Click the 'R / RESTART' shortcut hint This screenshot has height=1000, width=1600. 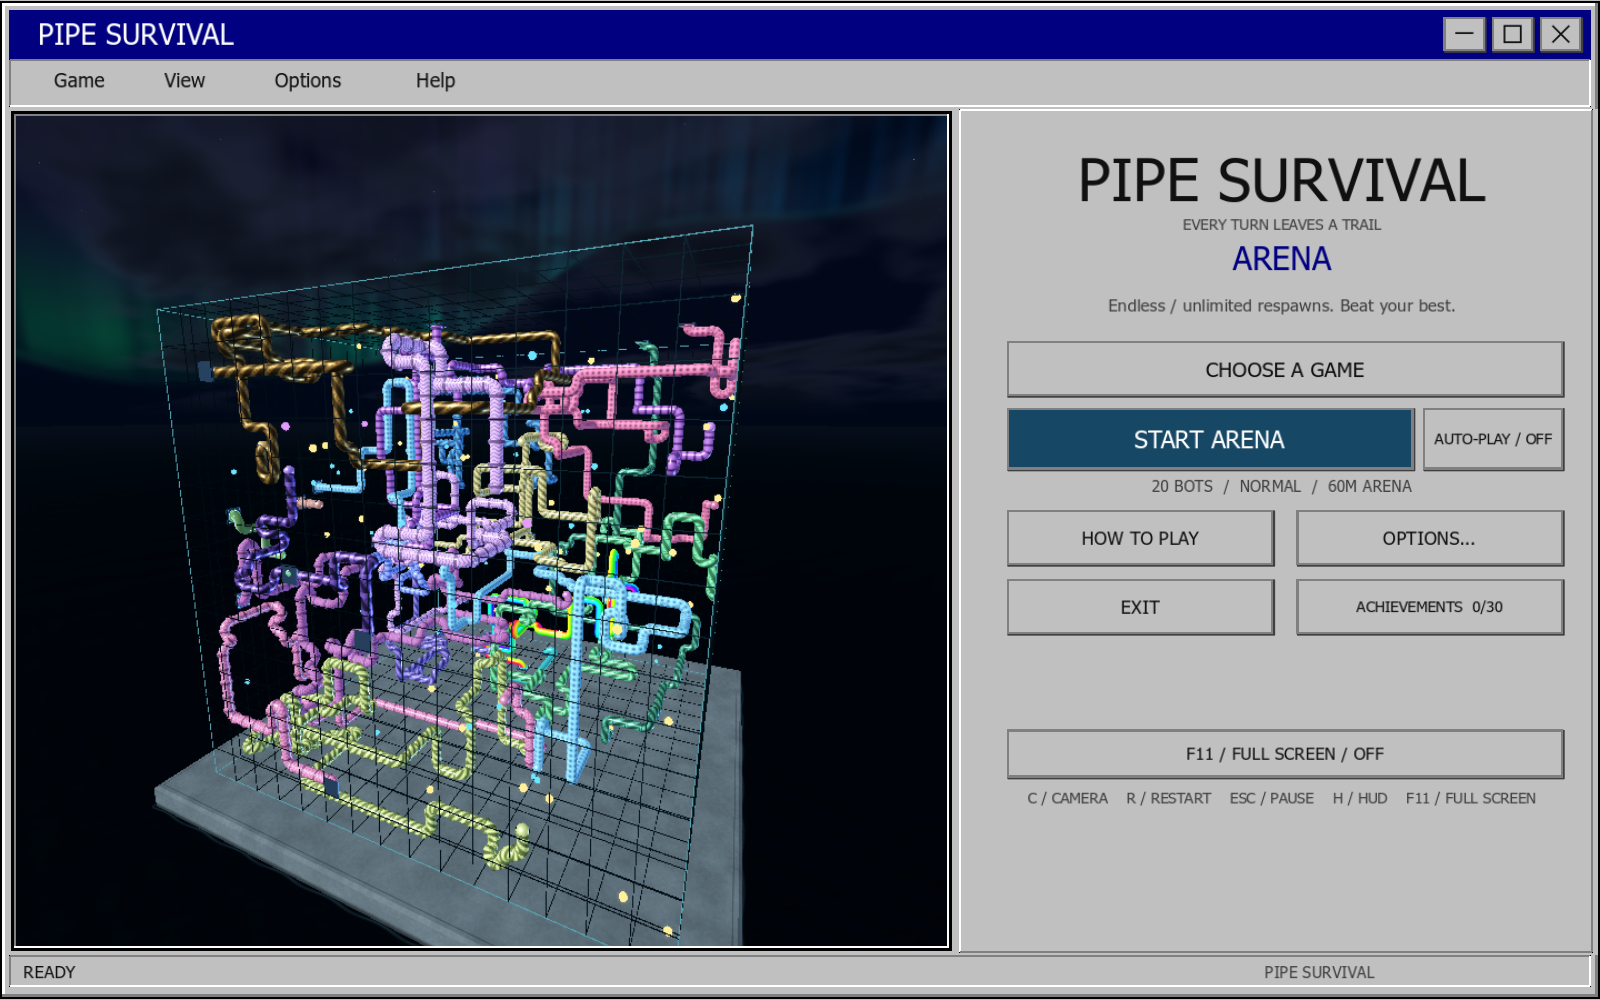pyautogui.click(x=1168, y=799)
